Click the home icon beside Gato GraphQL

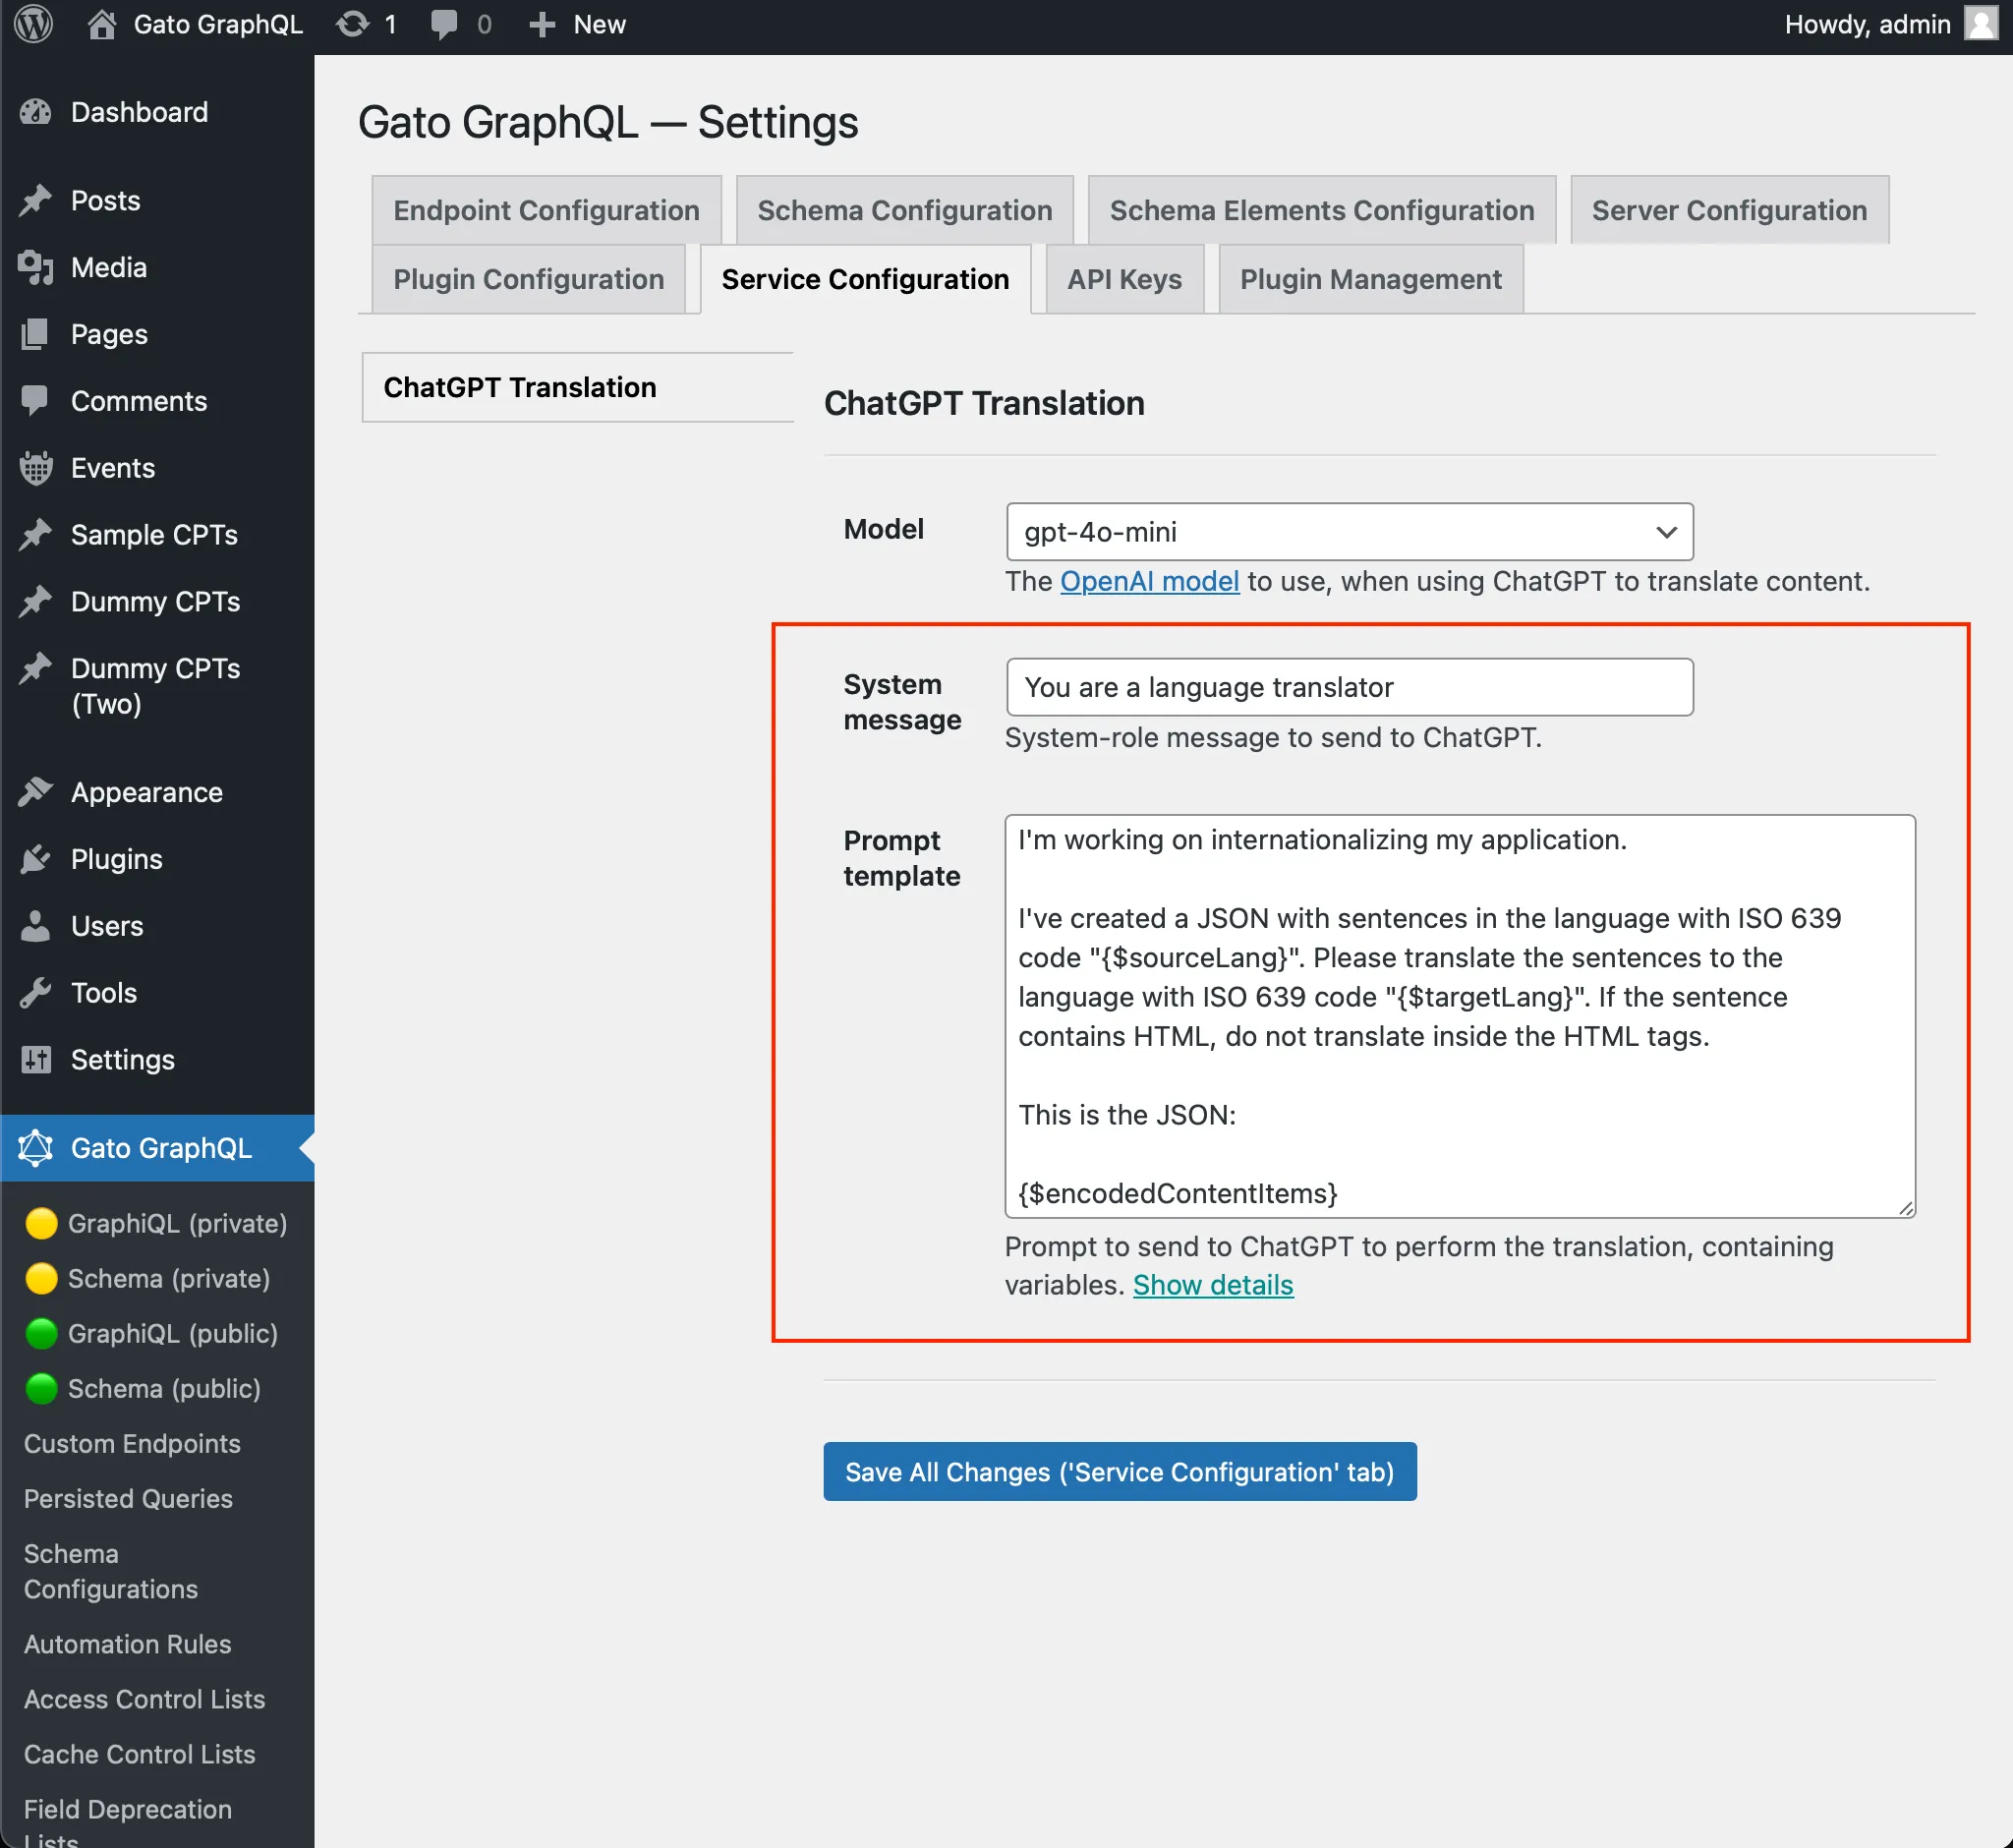point(101,24)
